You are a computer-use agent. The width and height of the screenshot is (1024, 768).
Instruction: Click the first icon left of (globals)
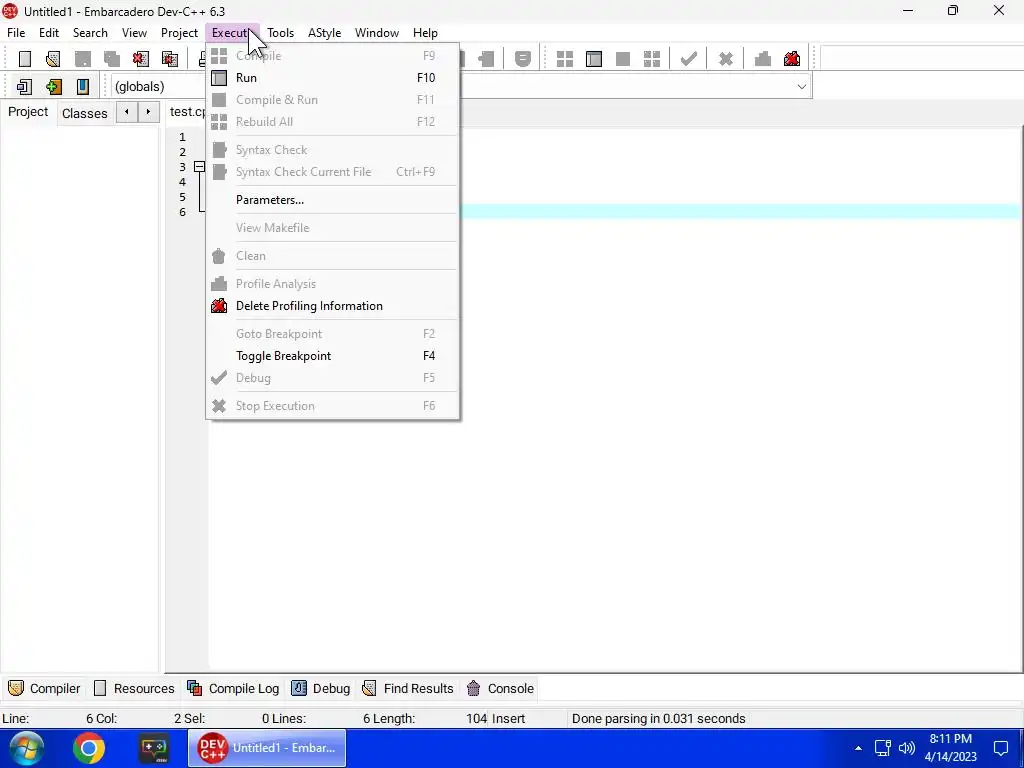[24, 86]
